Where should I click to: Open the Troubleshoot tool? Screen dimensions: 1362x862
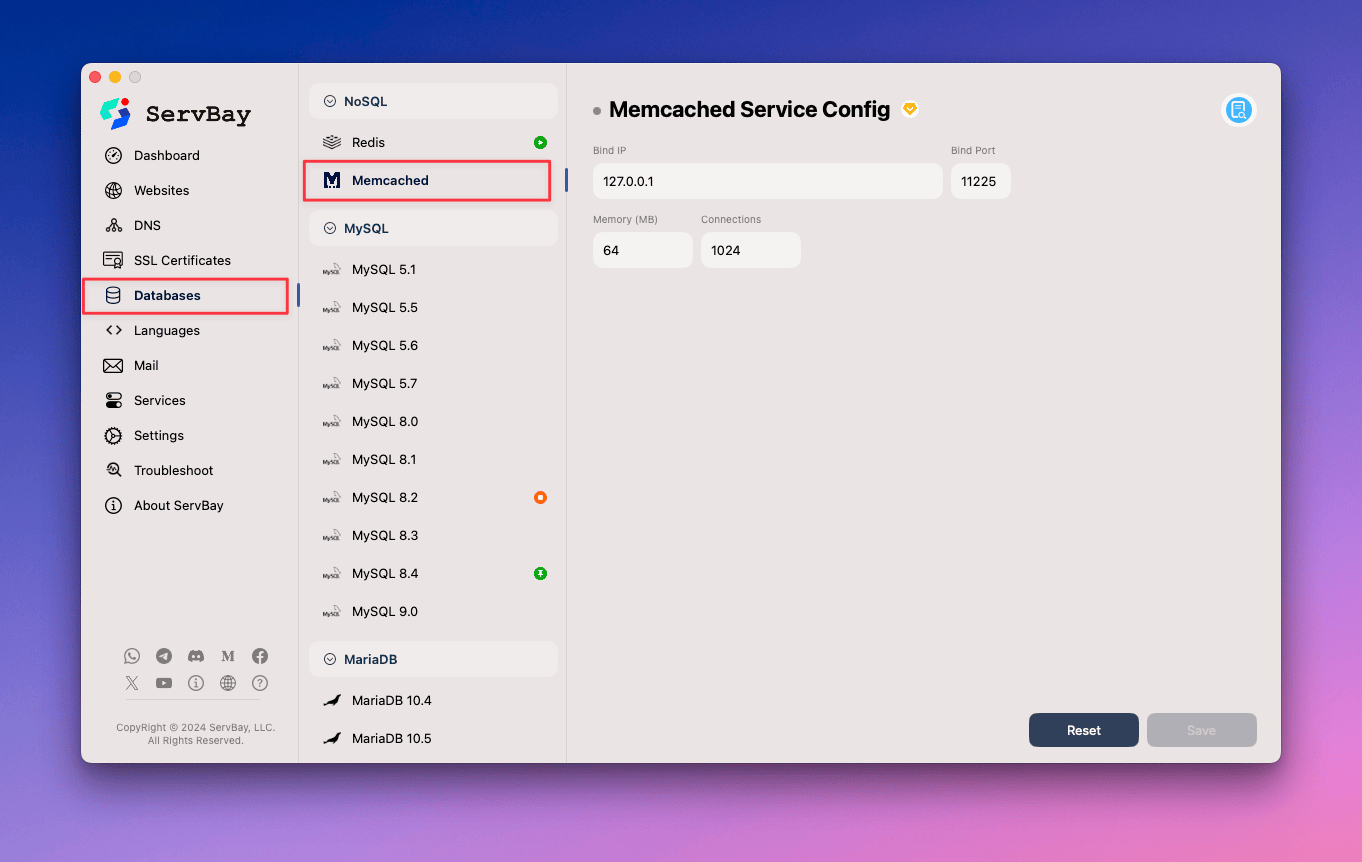tap(174, 469)
